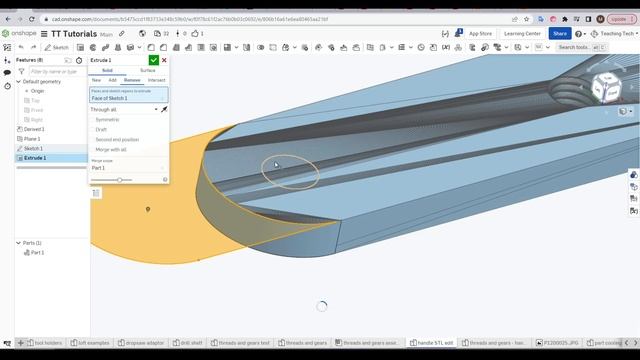Toggle the Symmetric checkbox
This screenshot has height=360, width=640.
(105, 120)
